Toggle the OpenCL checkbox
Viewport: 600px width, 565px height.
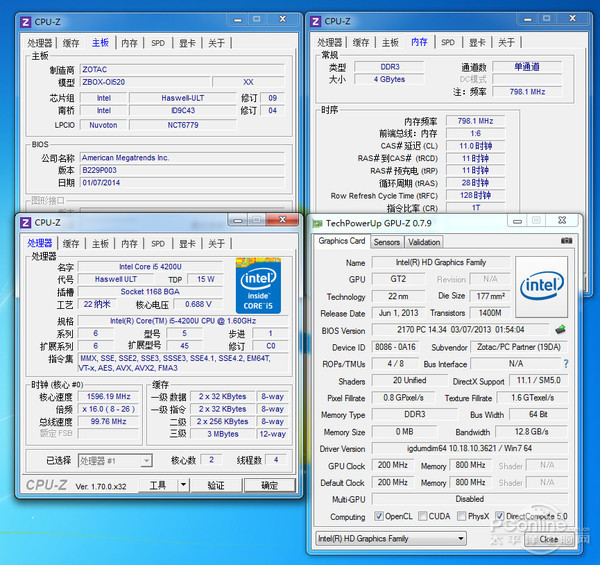coord(378,517)
